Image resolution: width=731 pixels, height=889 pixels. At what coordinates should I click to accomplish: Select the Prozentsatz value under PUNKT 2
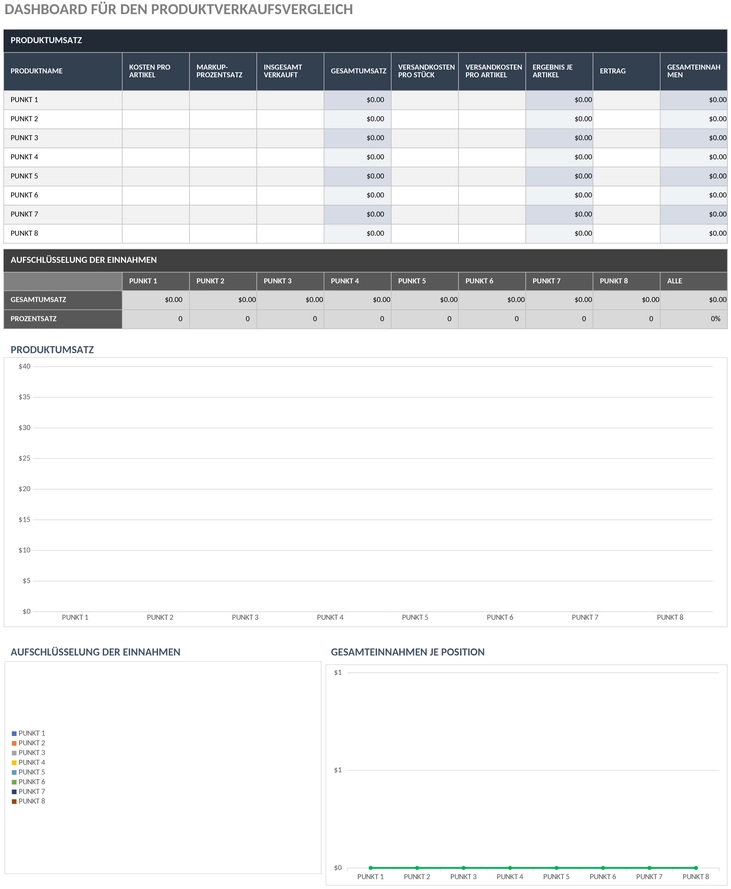pos(223,319)
